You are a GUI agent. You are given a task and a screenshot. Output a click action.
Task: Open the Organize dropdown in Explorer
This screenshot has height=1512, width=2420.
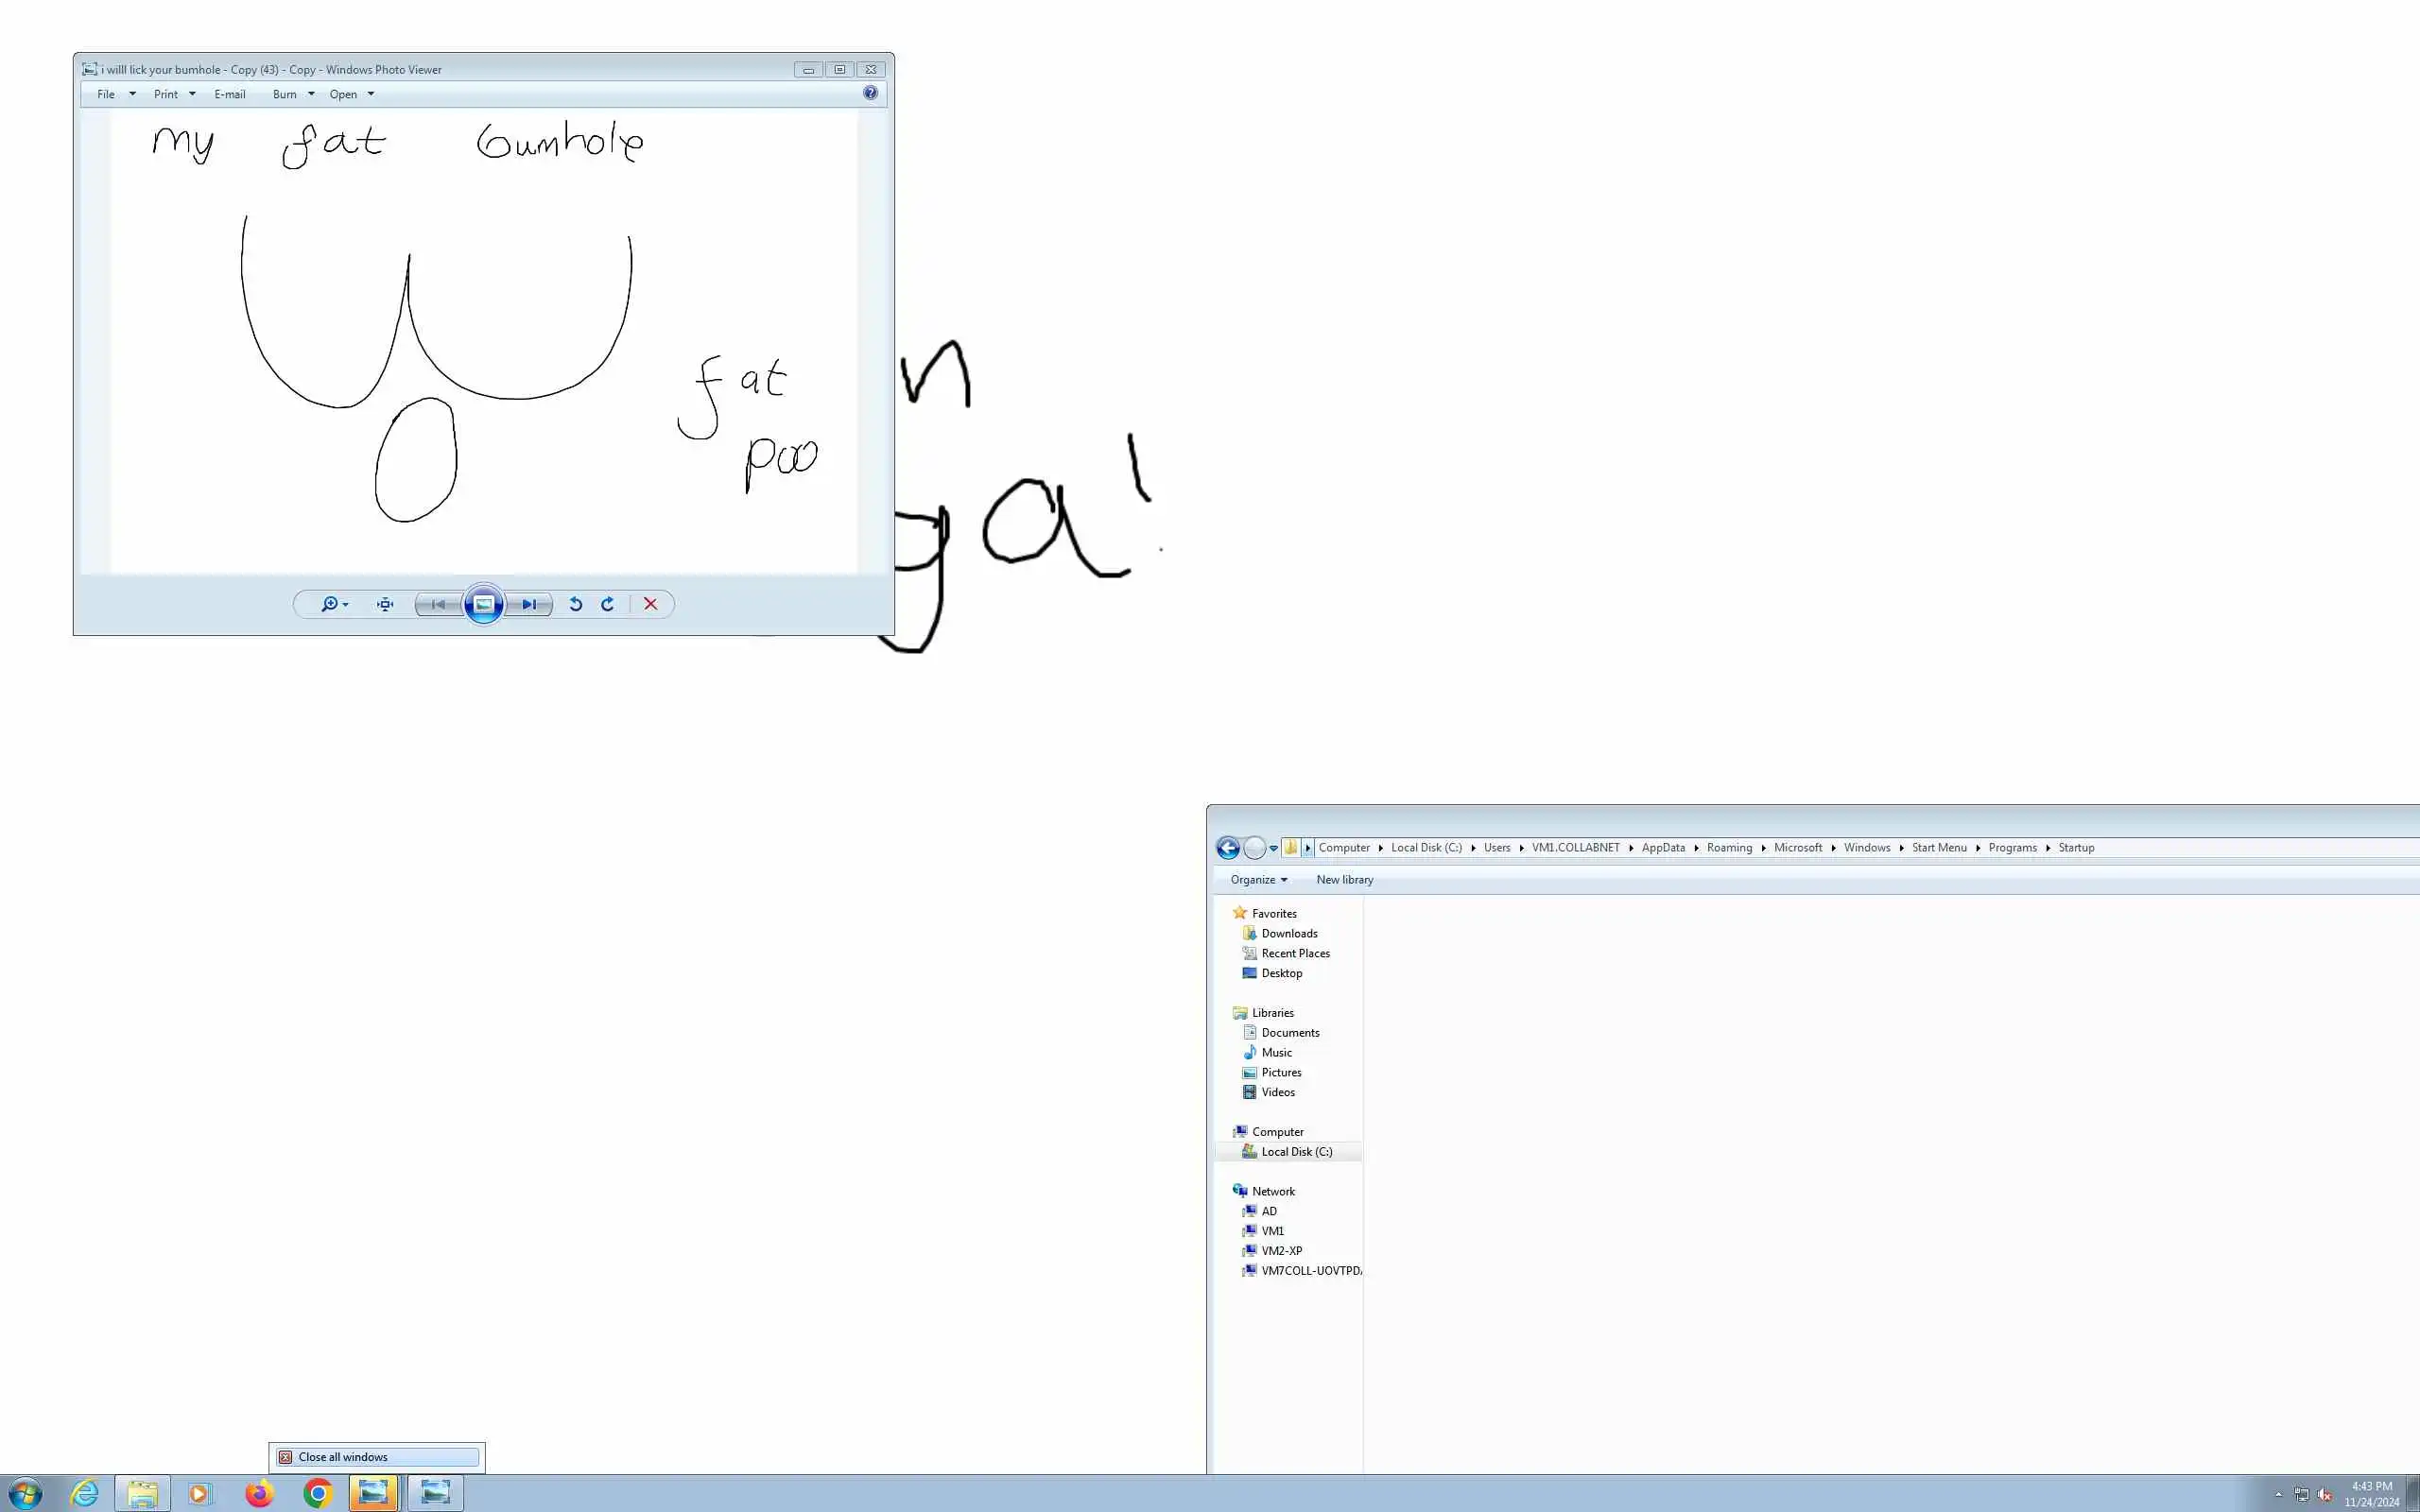1258,879
